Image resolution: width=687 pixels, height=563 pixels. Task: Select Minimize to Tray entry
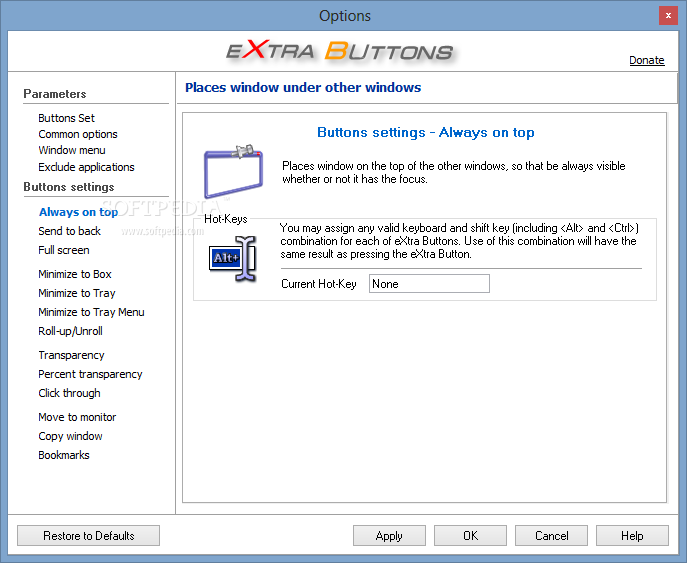coord(77,293)
